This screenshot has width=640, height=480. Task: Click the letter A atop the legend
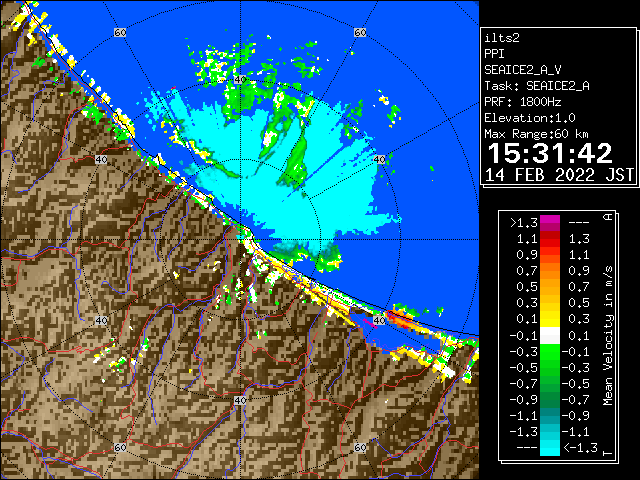tap(608, 217)
